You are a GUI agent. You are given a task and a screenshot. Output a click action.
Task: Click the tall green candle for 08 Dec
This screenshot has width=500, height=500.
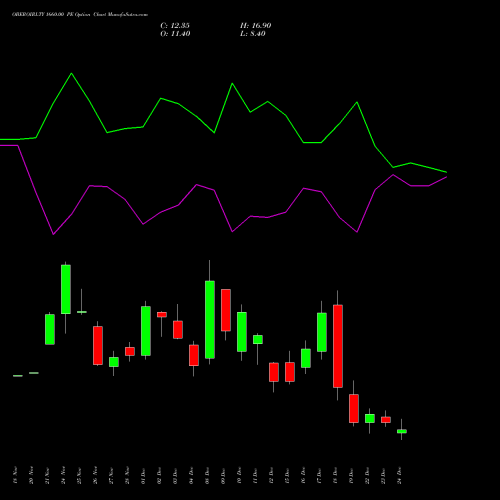[x=210, y=320]
